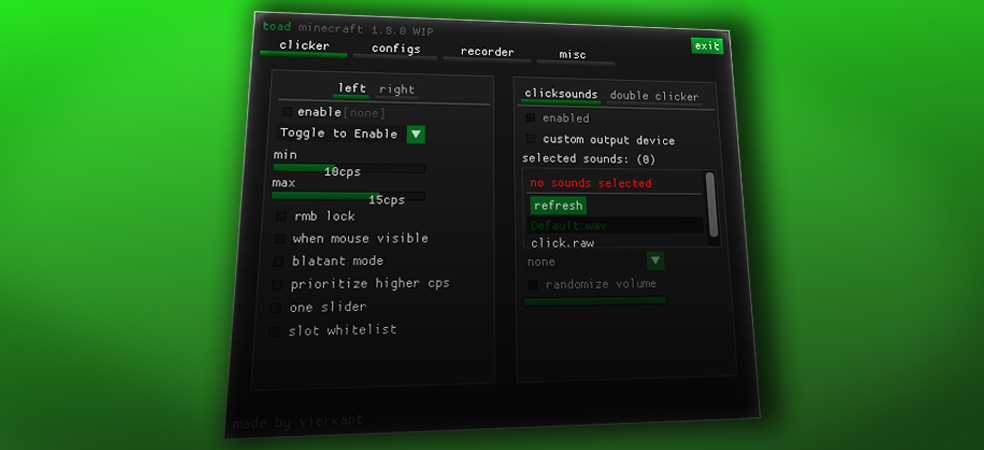
Task: Turn on blatant mode
Action: coord(279,262)
